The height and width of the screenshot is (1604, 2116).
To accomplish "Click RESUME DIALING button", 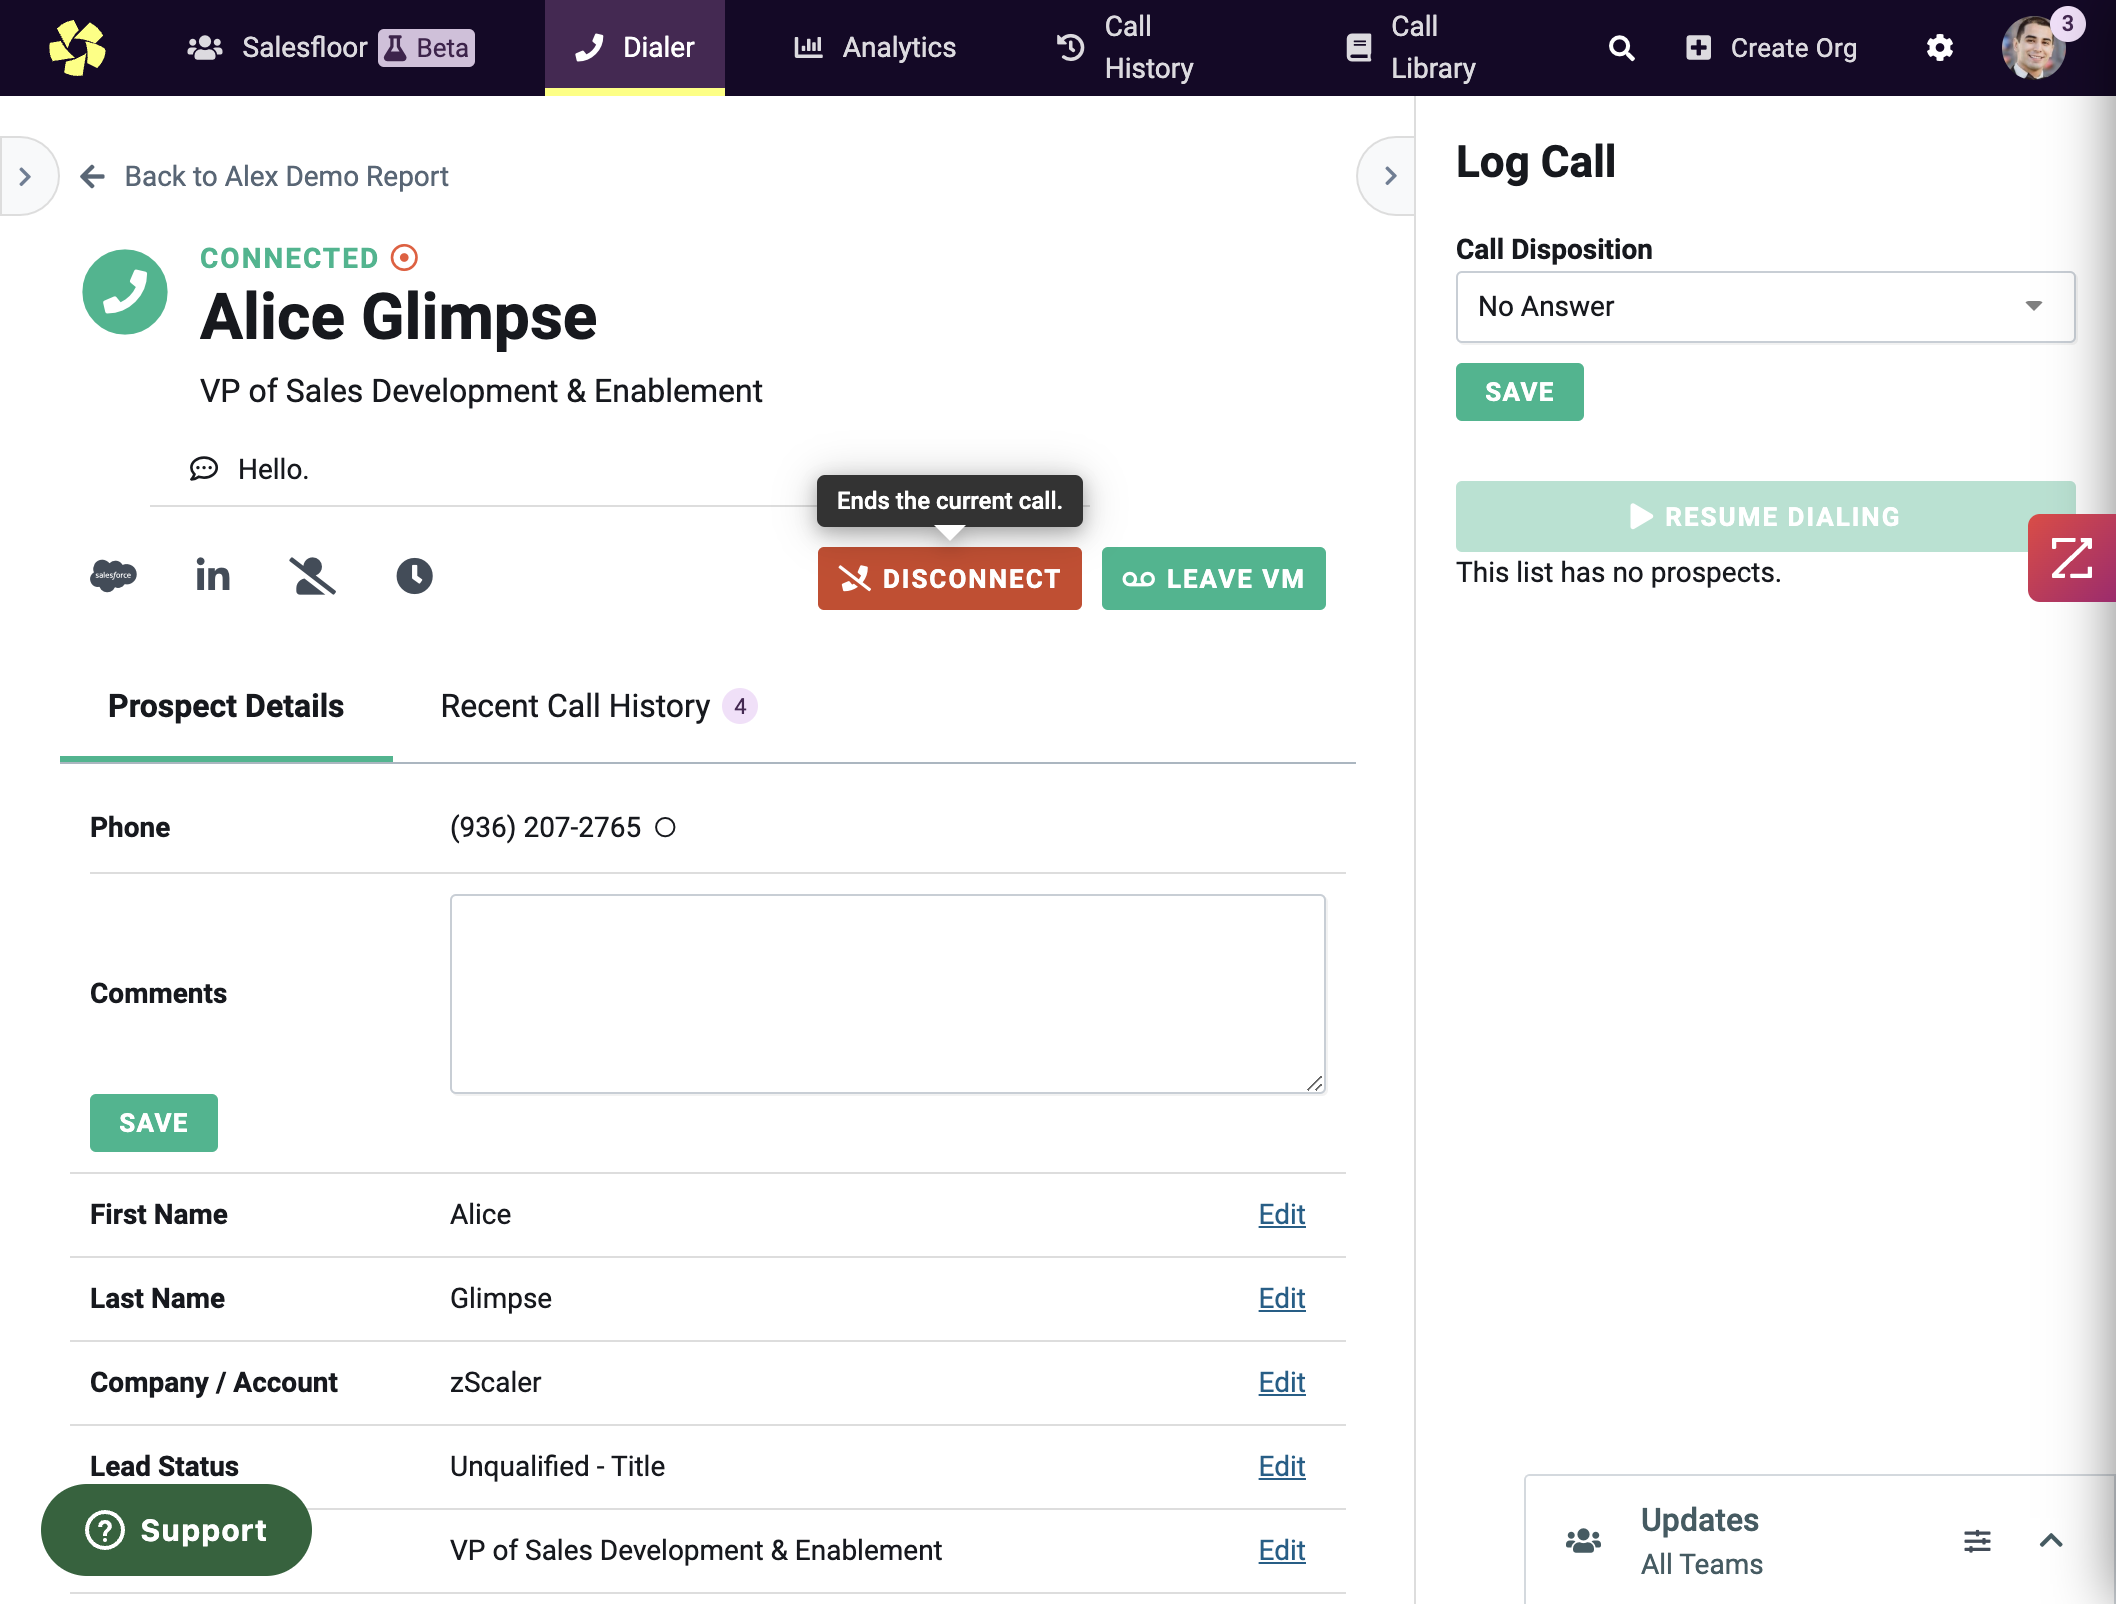I will tap(1765, 517).
